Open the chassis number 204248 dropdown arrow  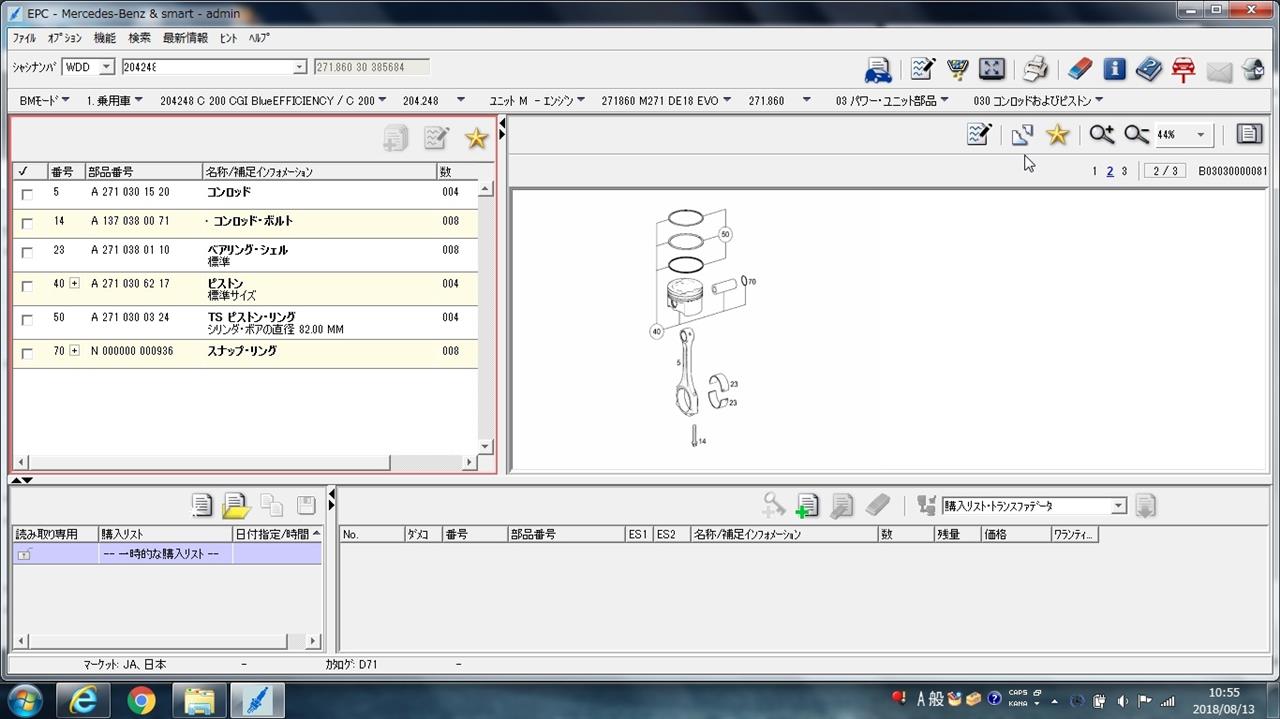click(299, 67)
